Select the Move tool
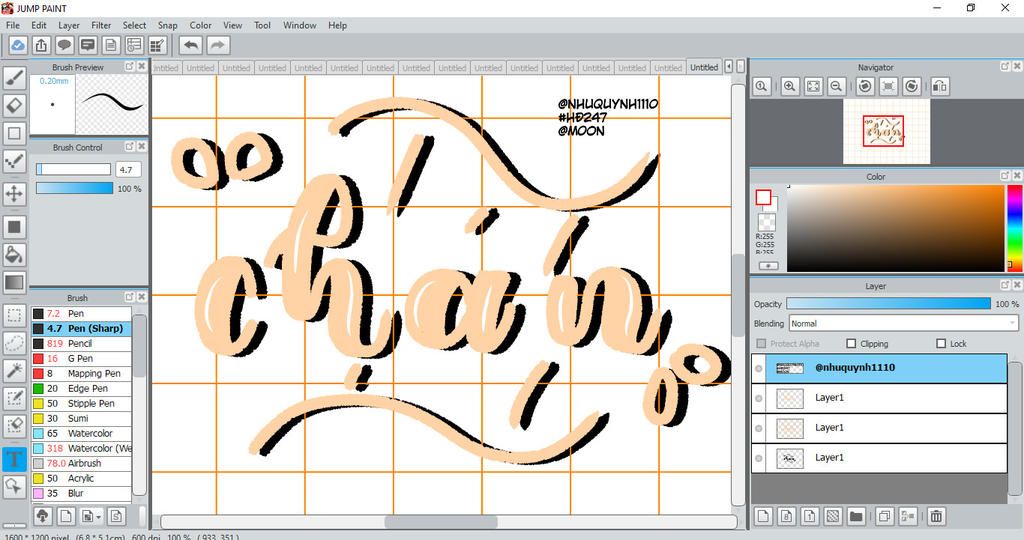 tap(14, 193)
